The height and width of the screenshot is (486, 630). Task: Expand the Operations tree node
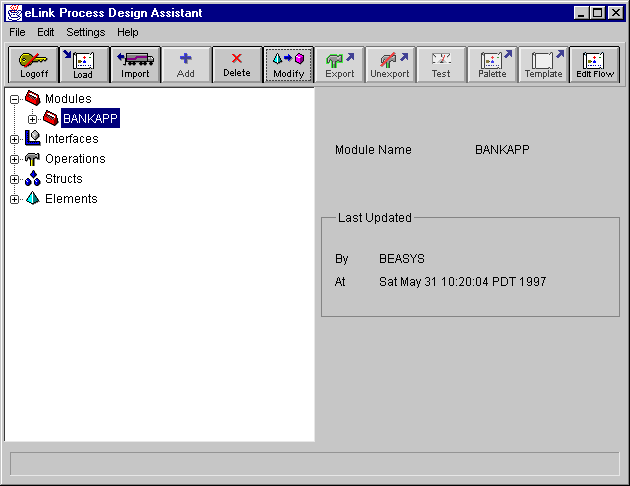[14, 159]
